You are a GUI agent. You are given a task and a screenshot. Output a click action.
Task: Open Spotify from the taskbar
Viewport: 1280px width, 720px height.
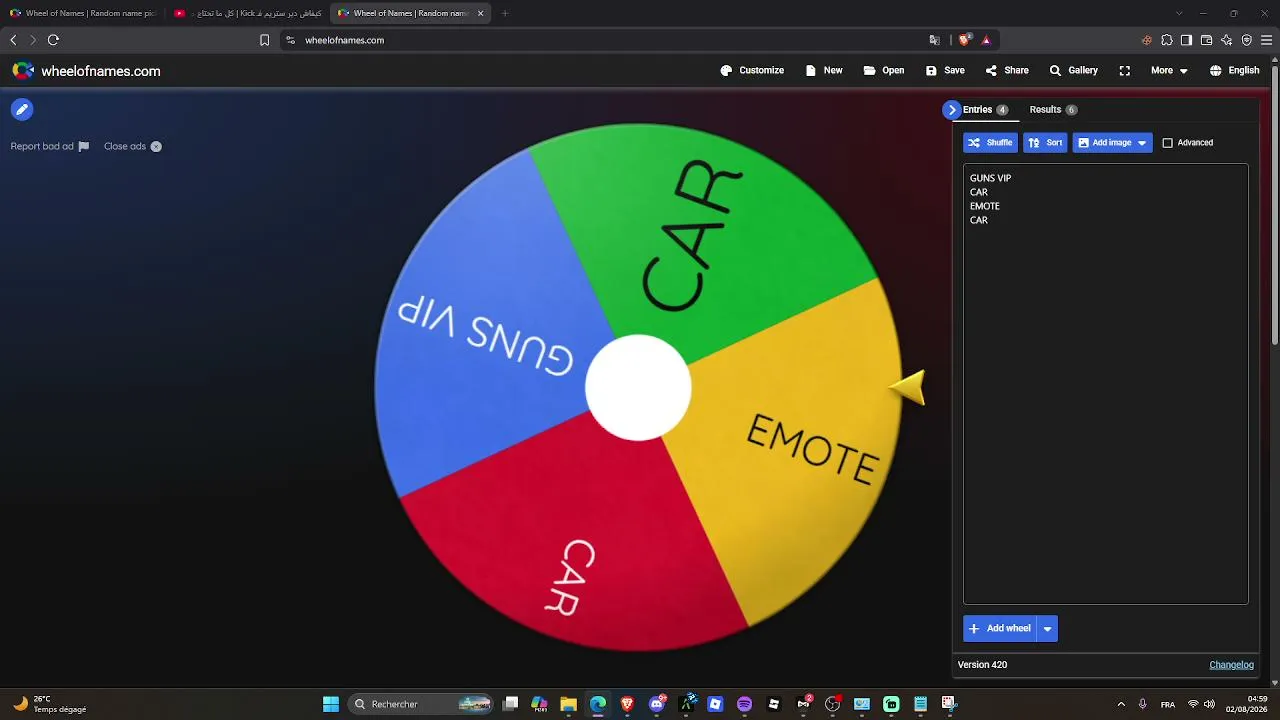tap(744, 704)
